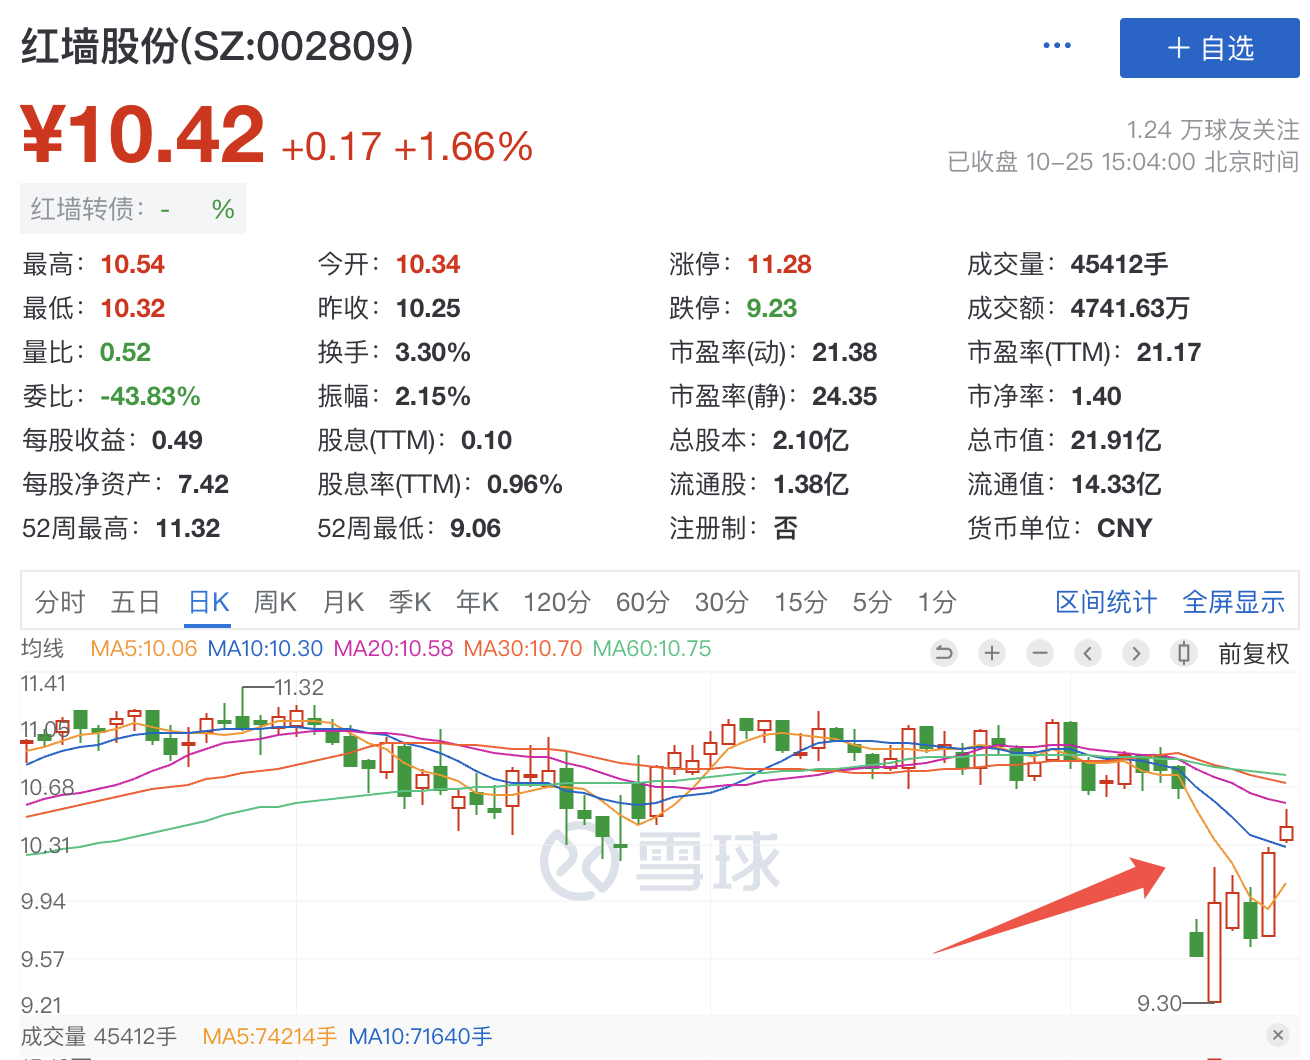
Task: Open 区间统计 range statistics
Action: [1105, 602]
